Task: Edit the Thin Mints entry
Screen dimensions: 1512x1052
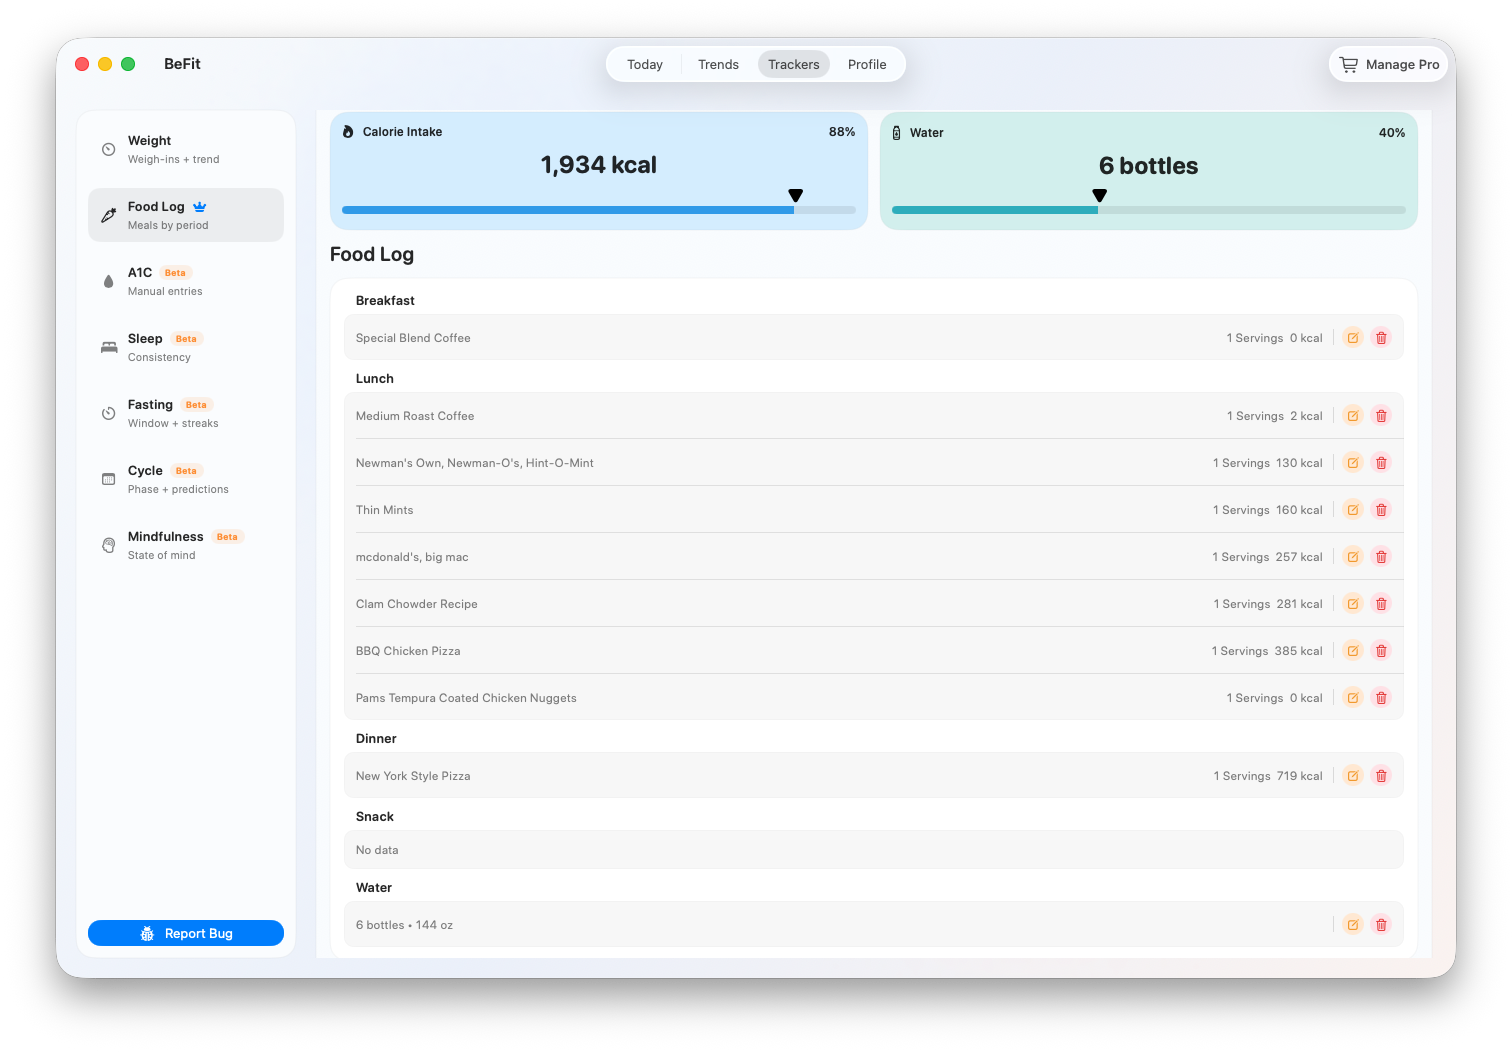Action: pos(1353,510)
